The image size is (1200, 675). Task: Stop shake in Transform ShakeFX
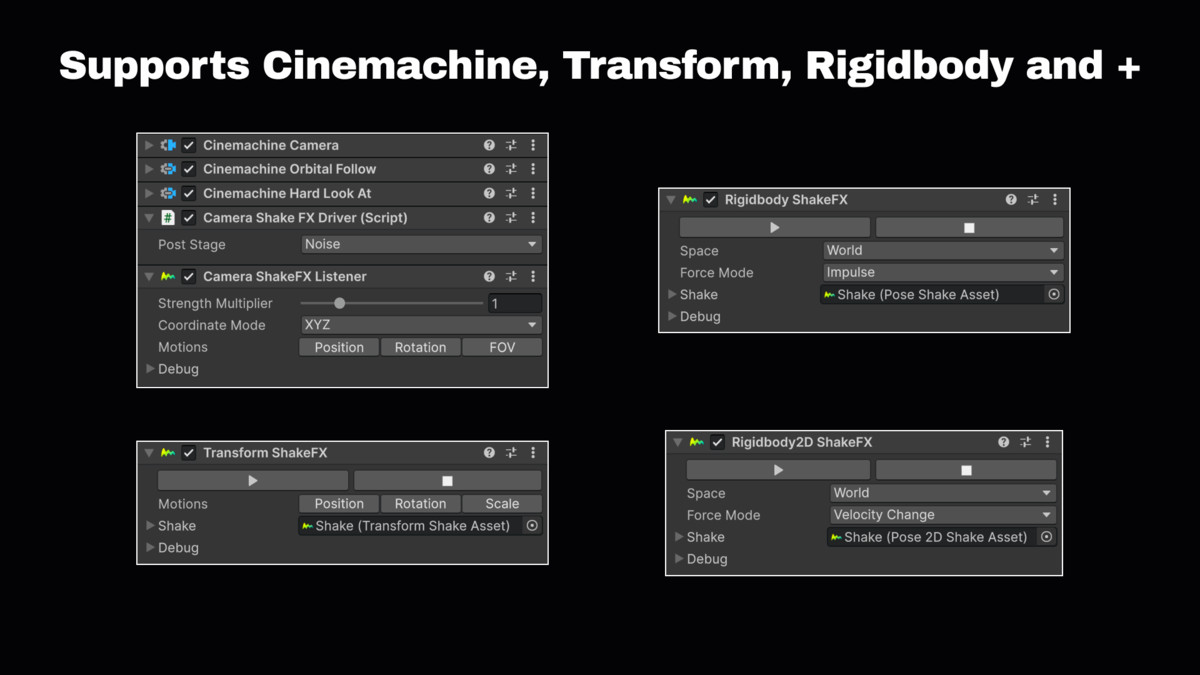pos(448,481)
